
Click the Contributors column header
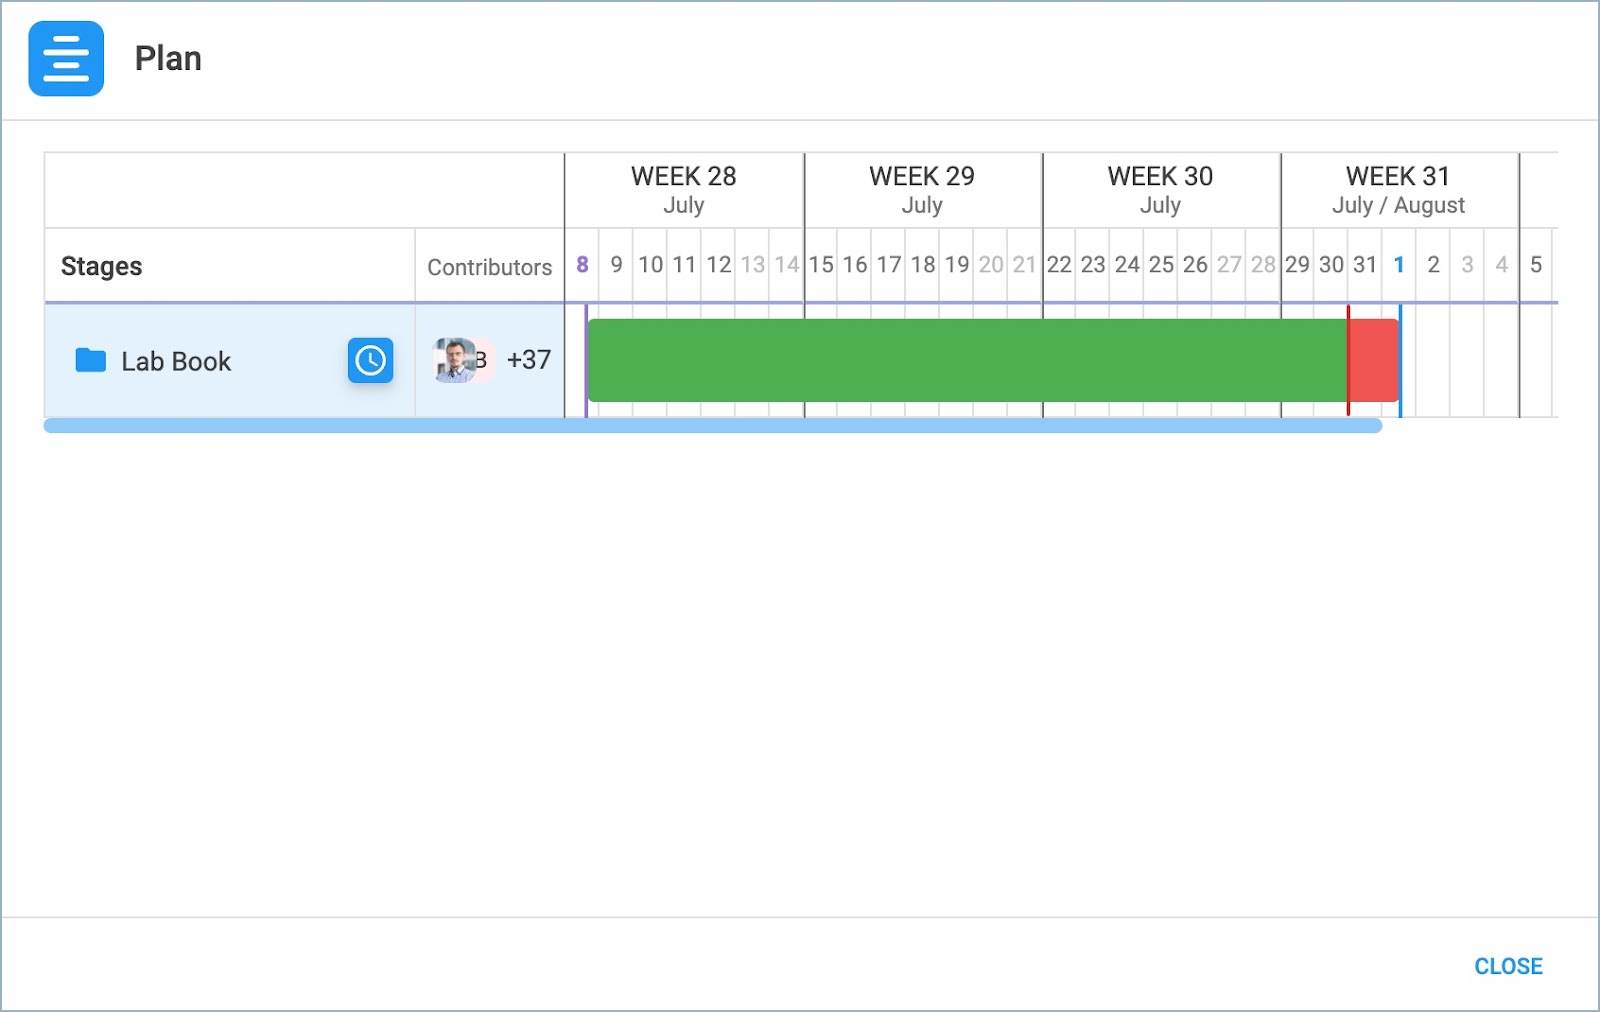[489, 267]
